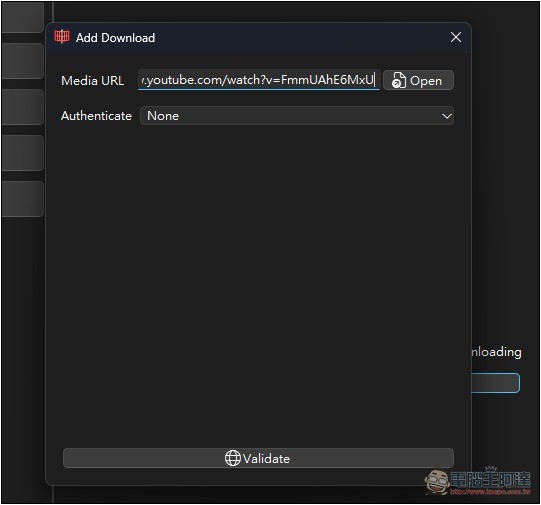541x505 pixels.
Task: Select the fourth sidebar navigation item
Action: 22,153
